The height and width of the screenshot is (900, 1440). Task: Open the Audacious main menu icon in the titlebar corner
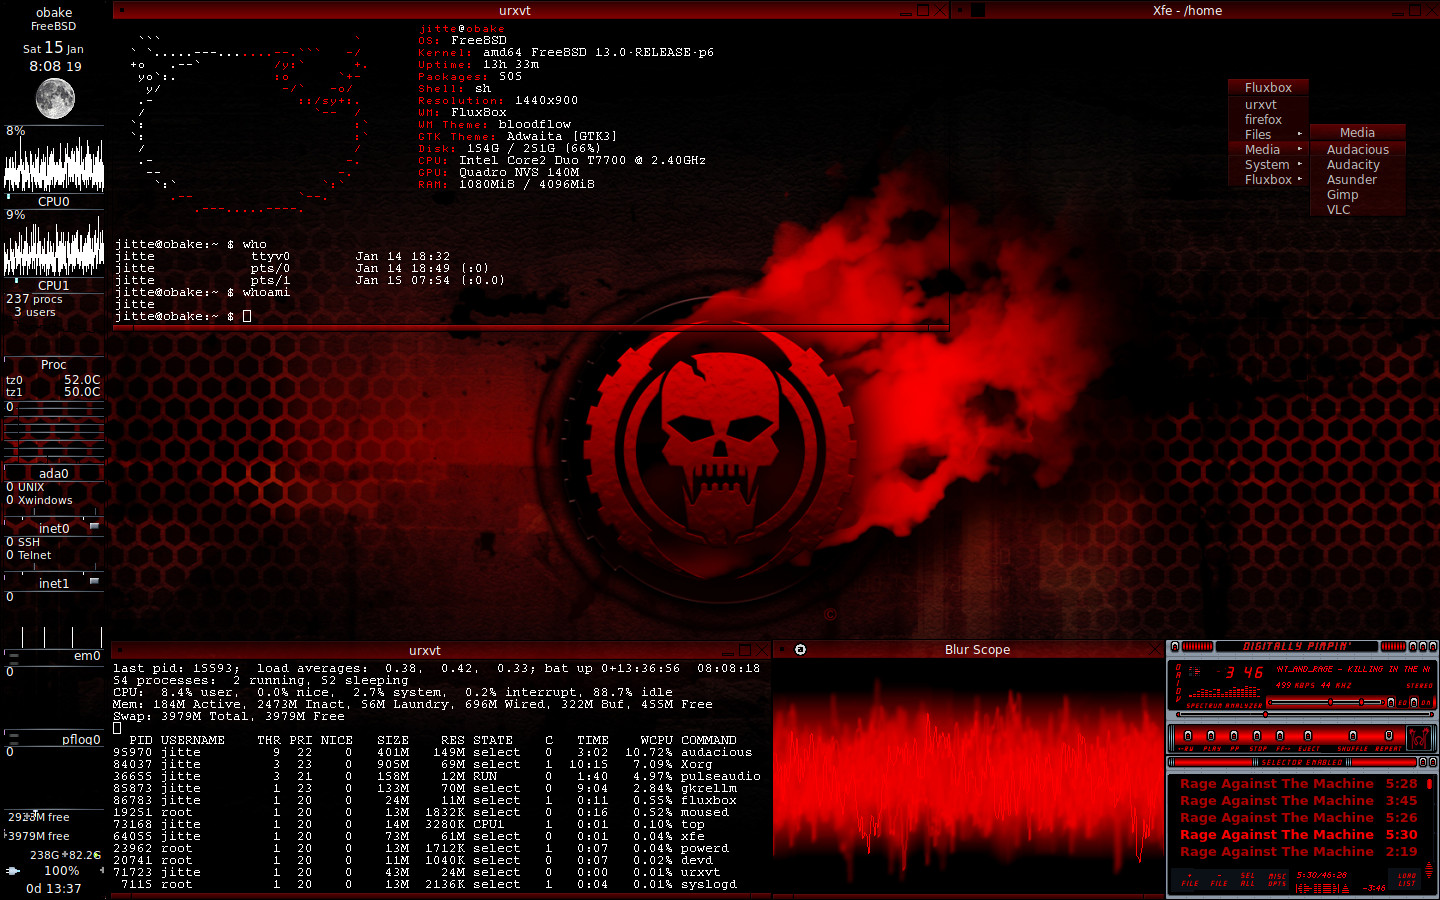1175,646
